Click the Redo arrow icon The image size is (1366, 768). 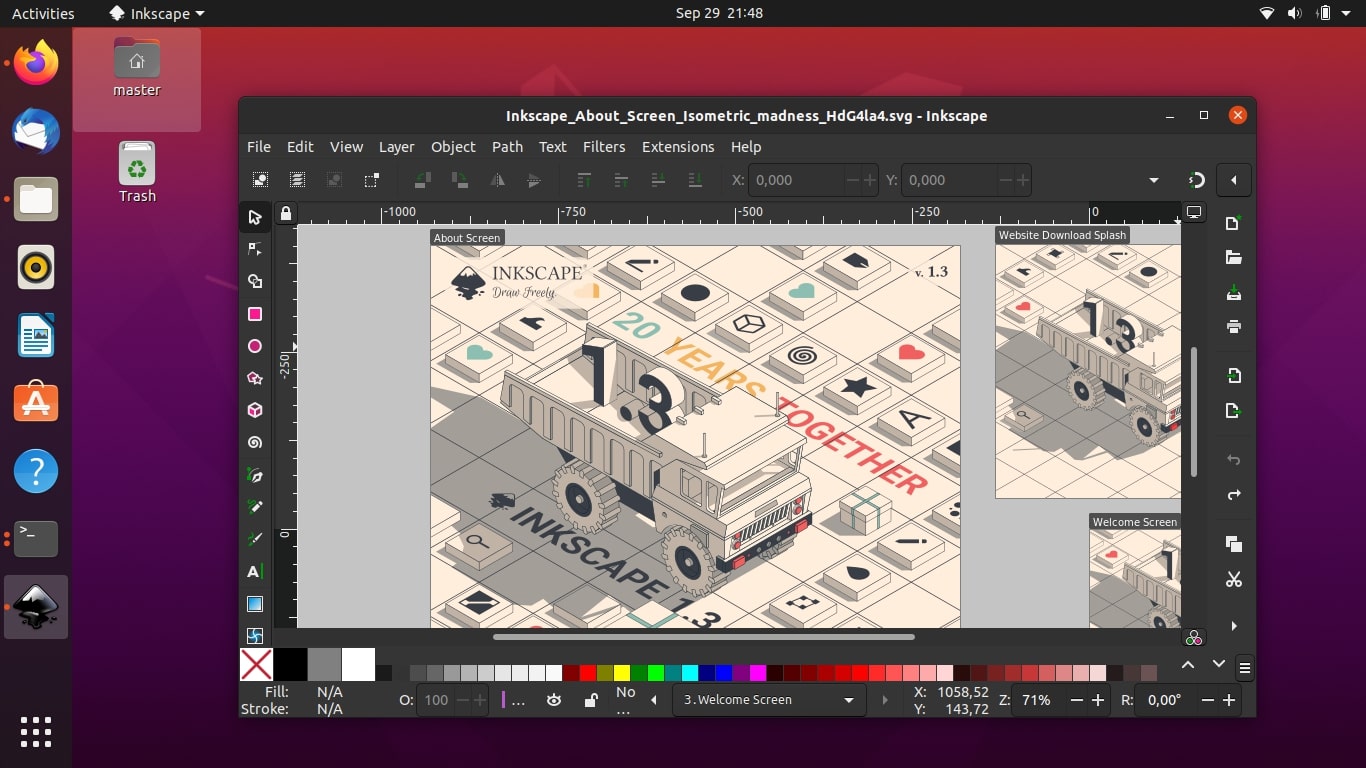tap(1234, 495)
